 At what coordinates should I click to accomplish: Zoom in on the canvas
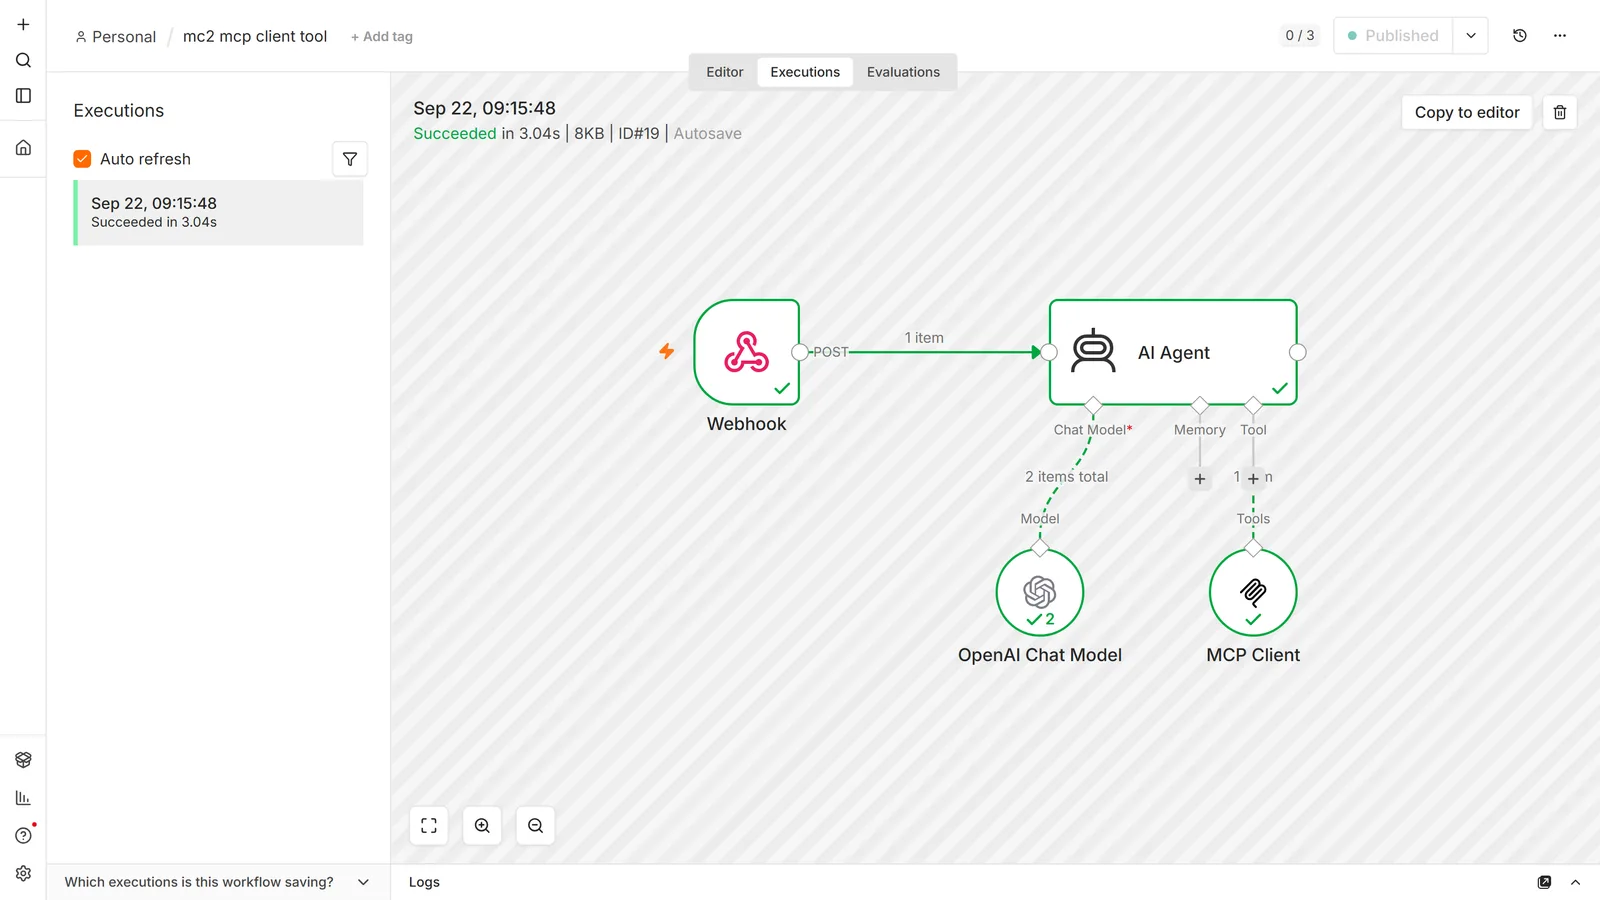pyautogui.click(x=482, y=826)
